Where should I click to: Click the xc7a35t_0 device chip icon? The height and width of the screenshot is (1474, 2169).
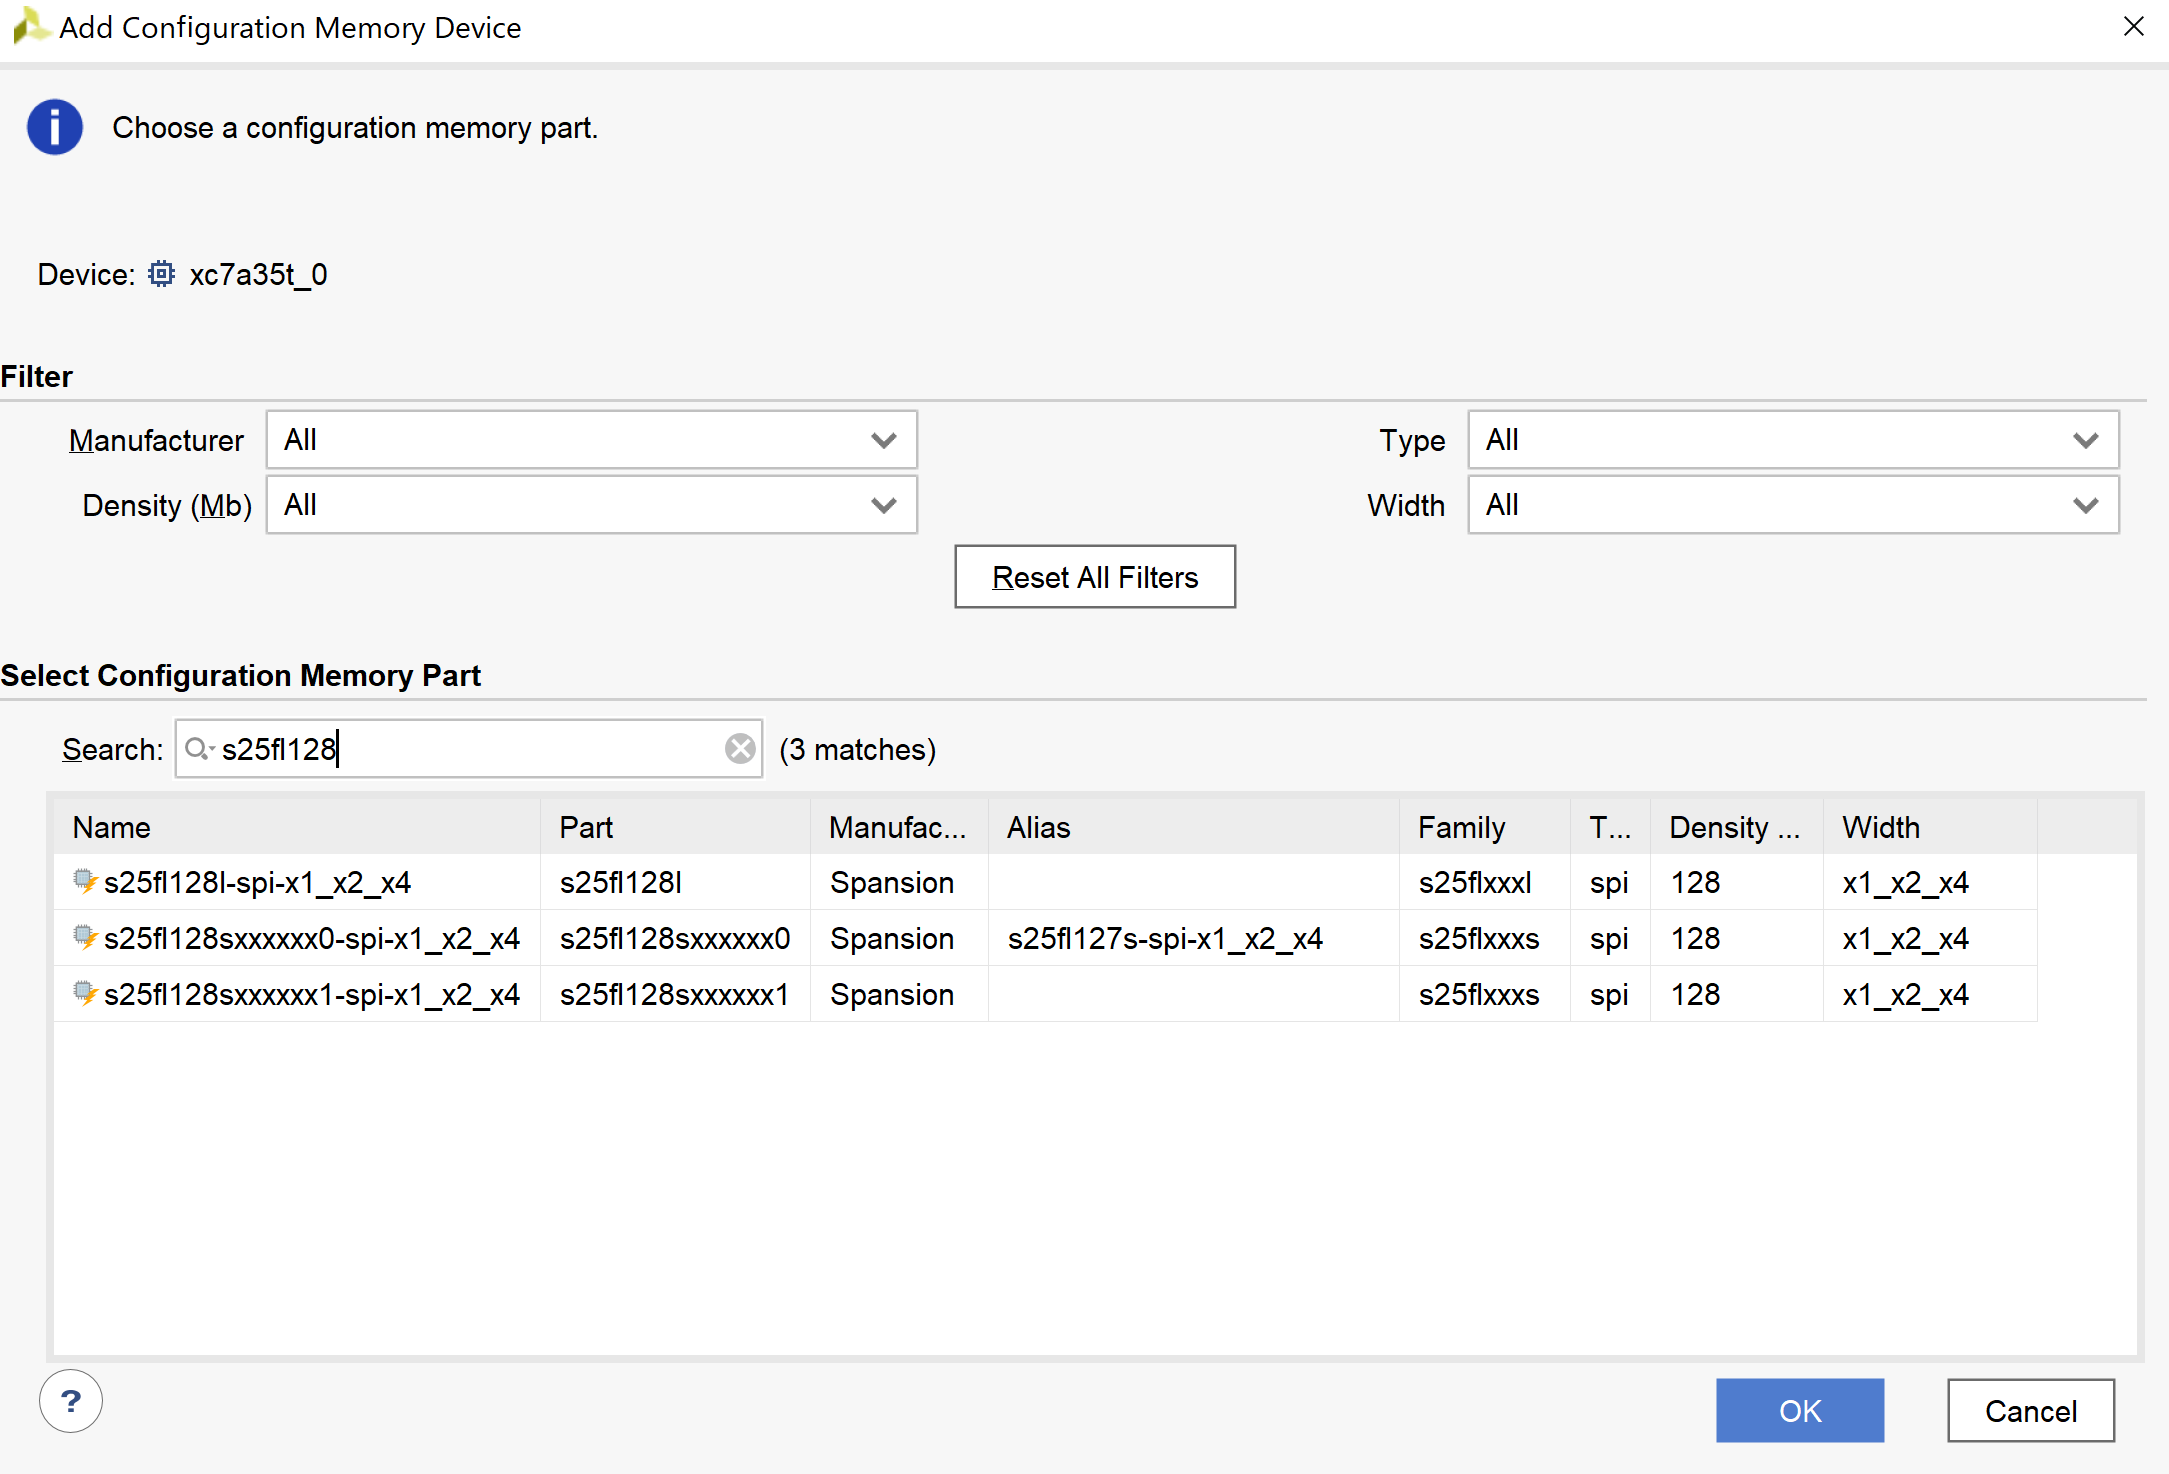(161, 274)
